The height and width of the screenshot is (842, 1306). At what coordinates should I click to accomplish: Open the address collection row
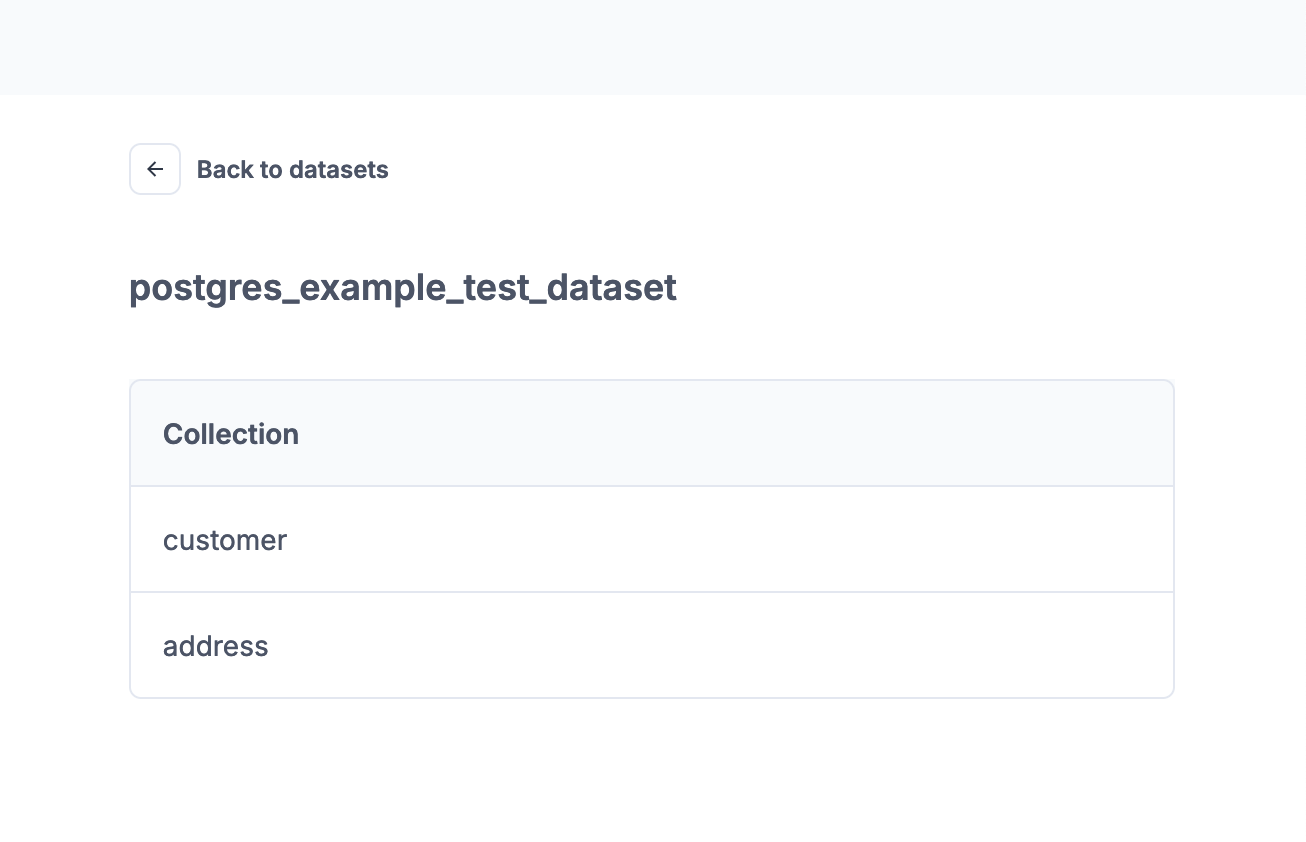(651, 646)
